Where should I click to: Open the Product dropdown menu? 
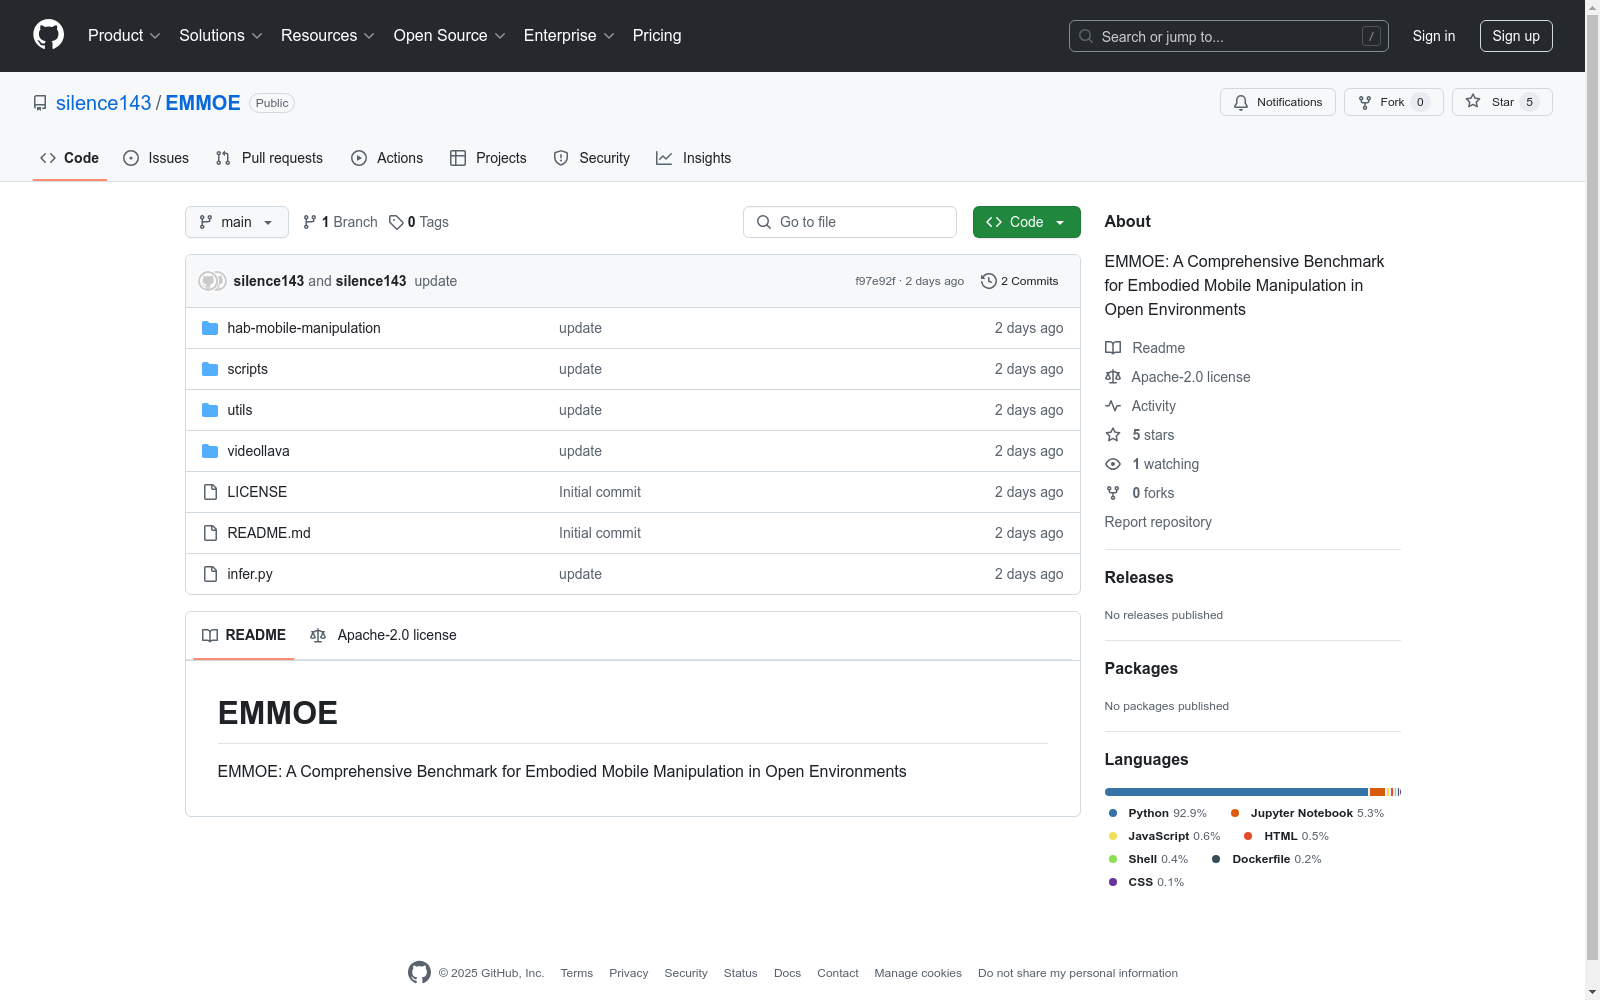pyautogui.click(x=124, y=35)
